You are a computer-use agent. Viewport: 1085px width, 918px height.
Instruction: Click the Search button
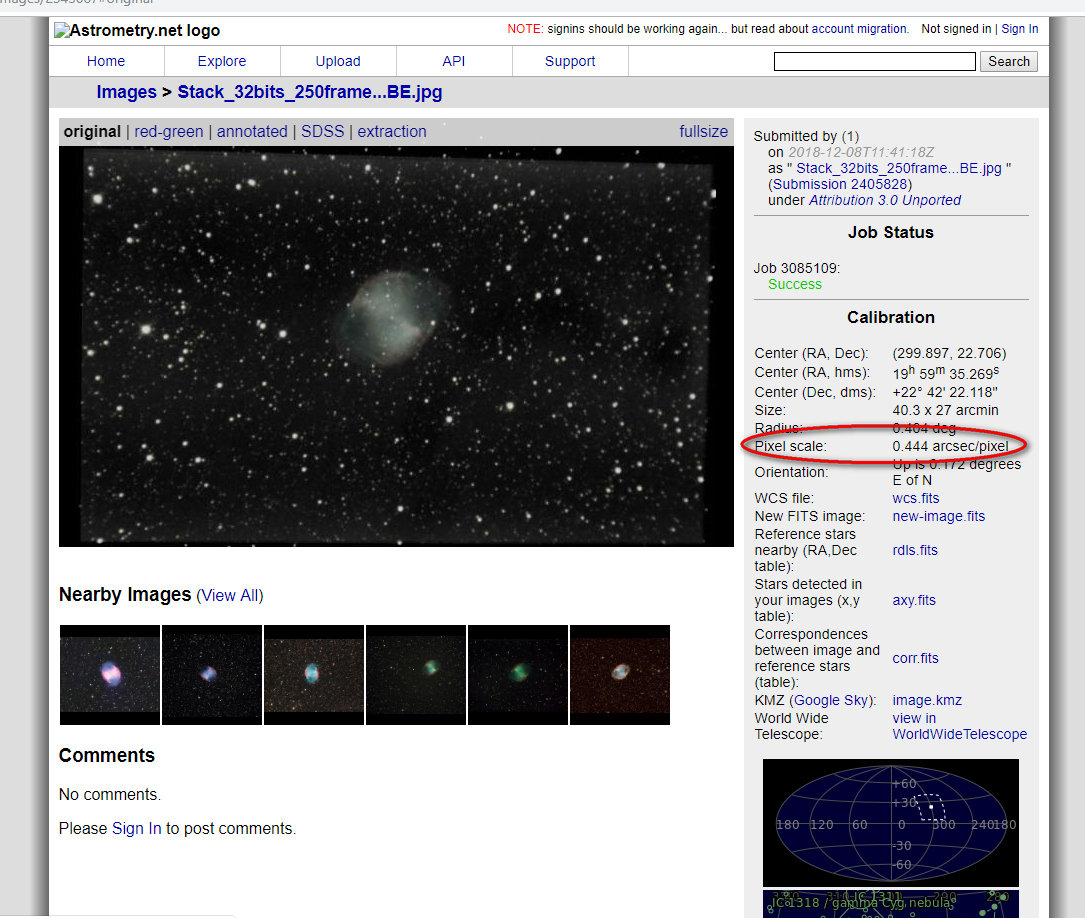pyautogui.click(x=1008, y=62)
